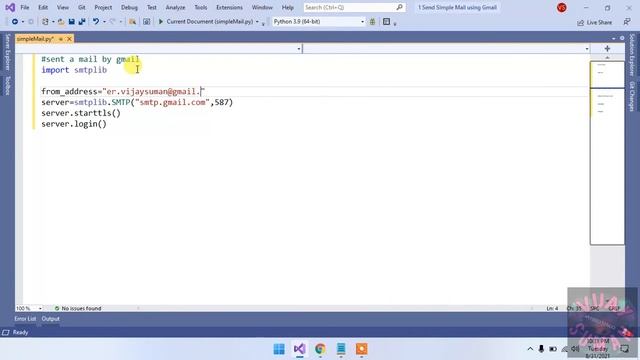This screenshot has width=640, height=360.
Task: Expand the Undo history dropdown arrow
Action: [x=104, y=22]
